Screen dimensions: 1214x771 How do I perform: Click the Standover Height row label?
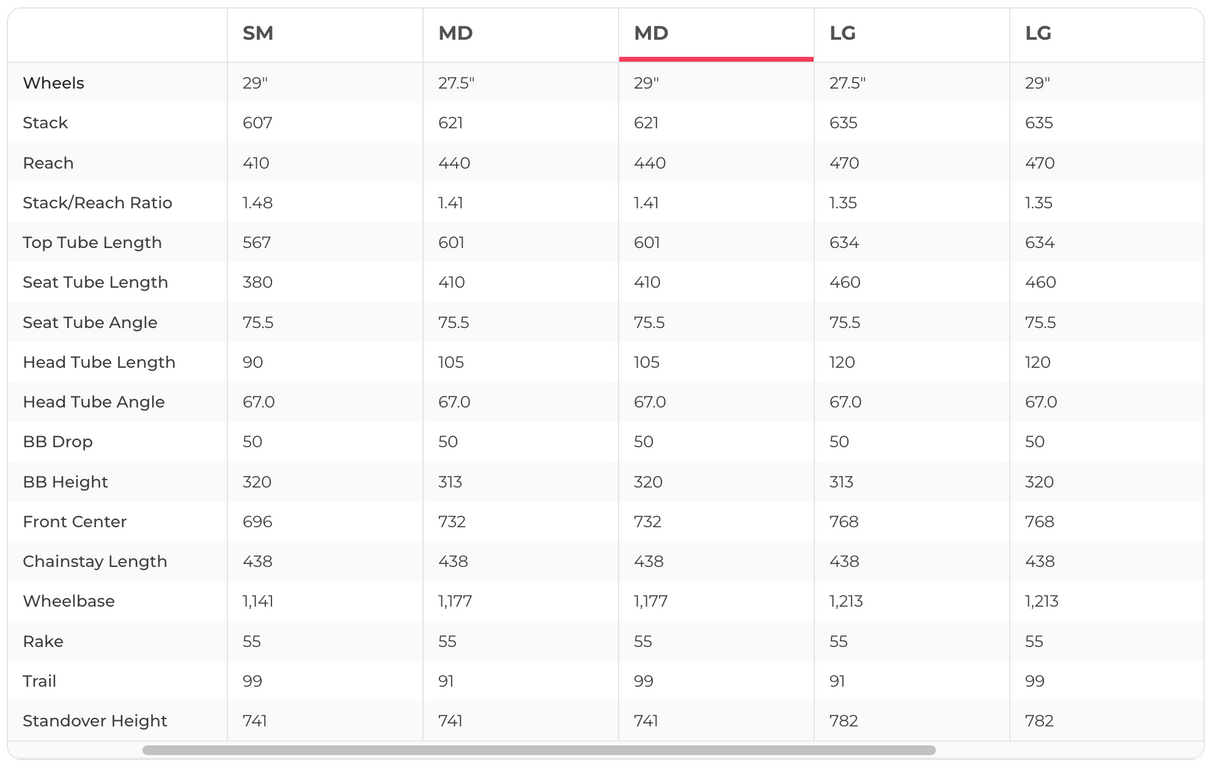point(95,721)
